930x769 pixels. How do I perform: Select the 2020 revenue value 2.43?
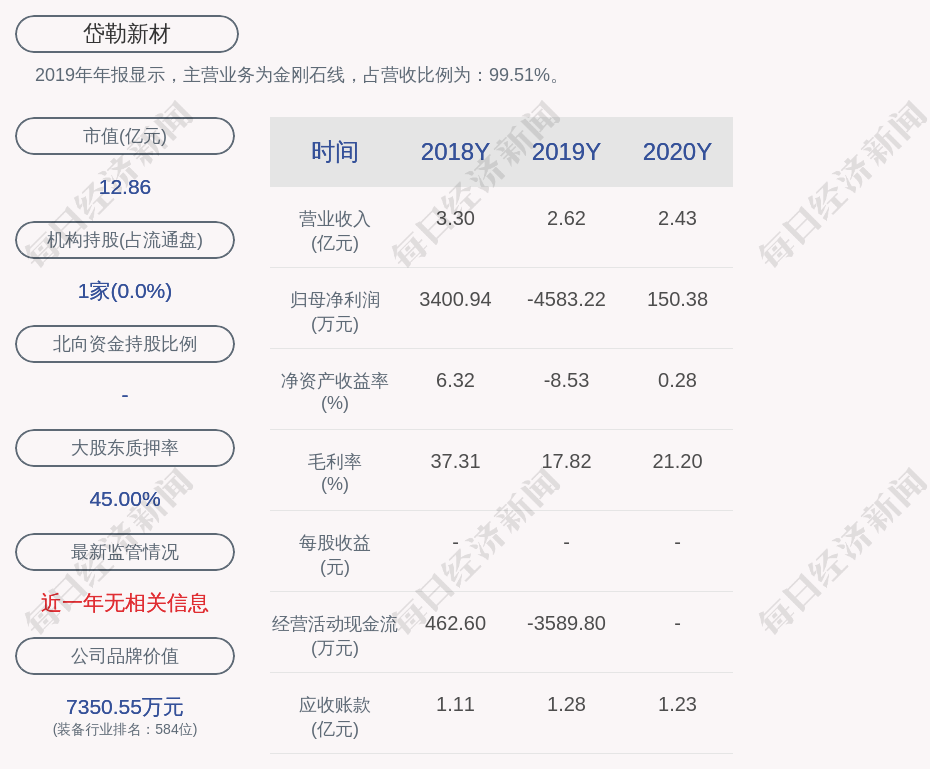pos(677,218)
